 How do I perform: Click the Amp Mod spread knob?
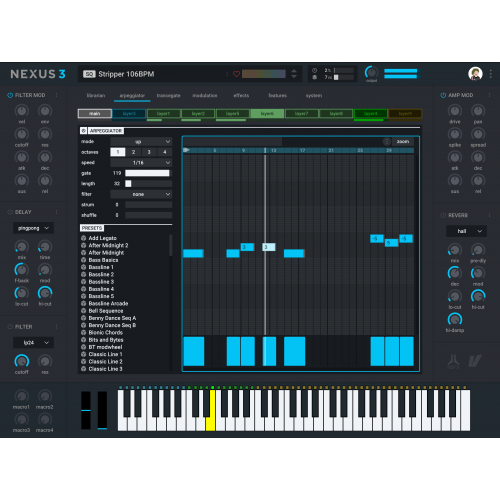pos(478,134)
